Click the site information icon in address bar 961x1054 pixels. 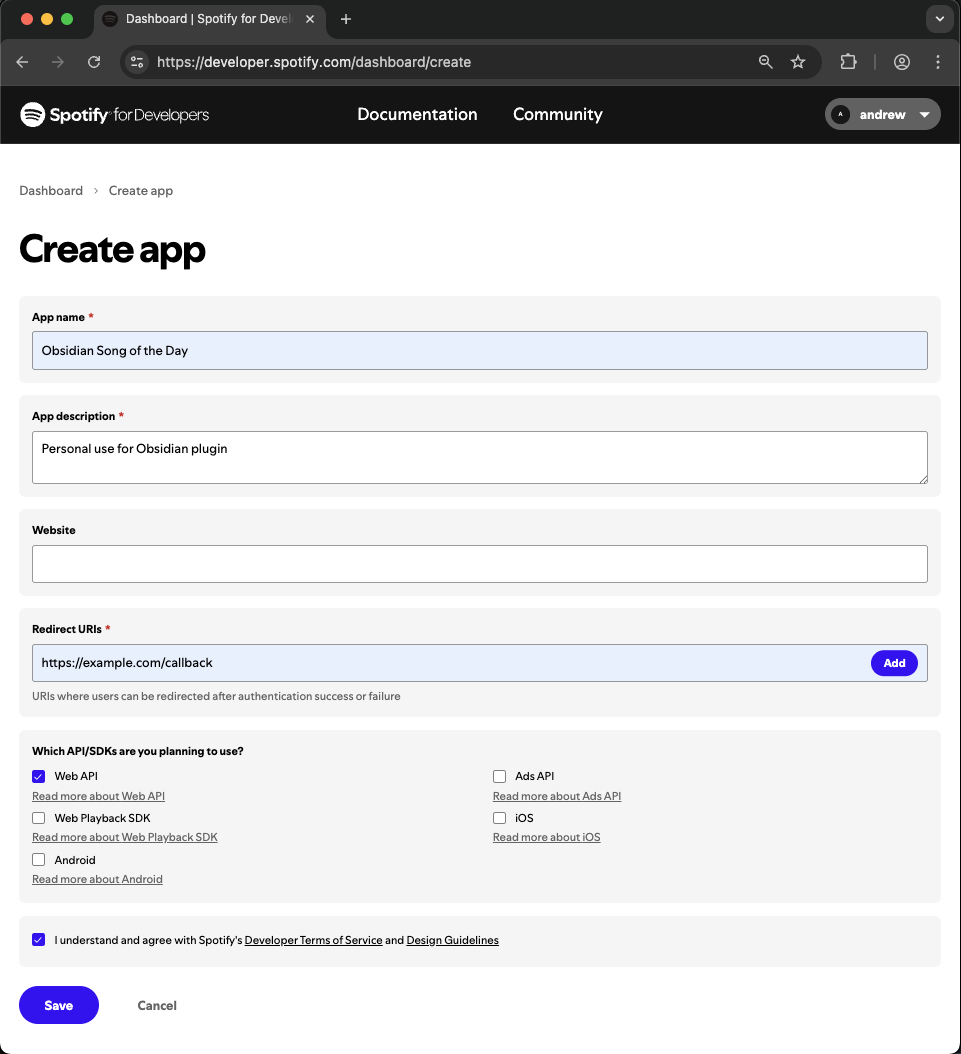[x=135, y=62]
